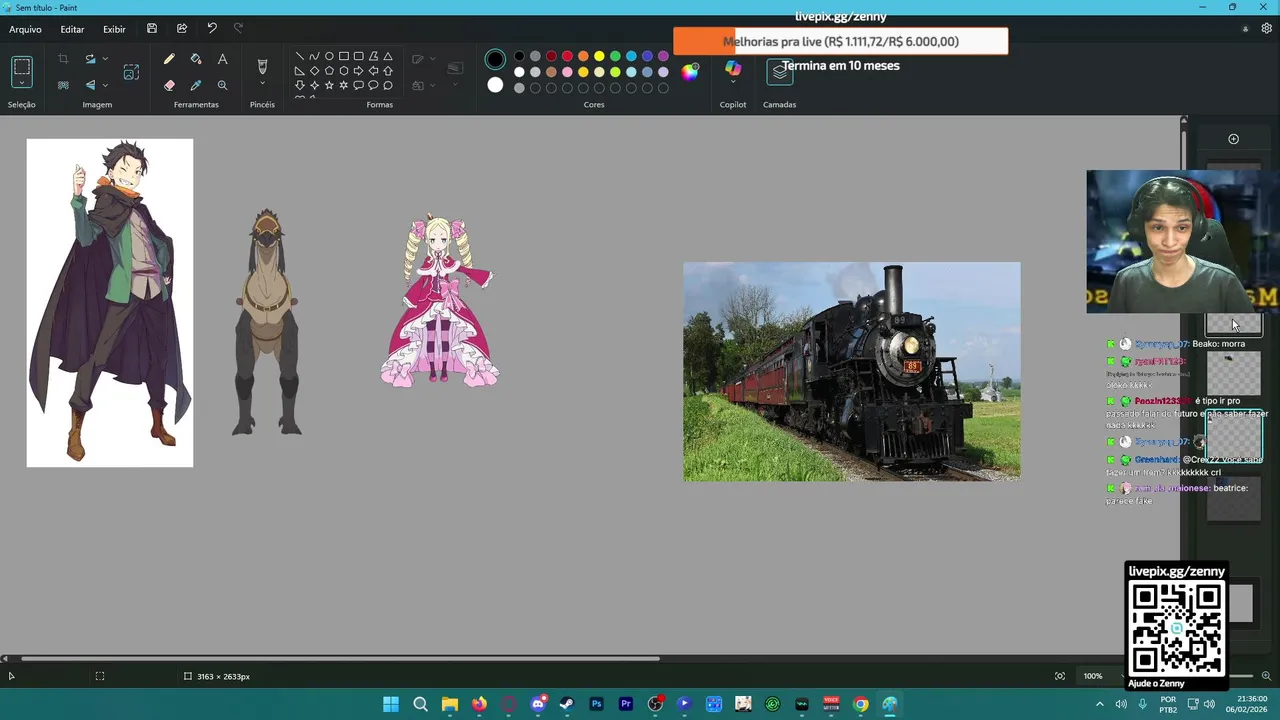Click the Crop image tool
This screenshot has height=720, width=1280.
point(63,59)
